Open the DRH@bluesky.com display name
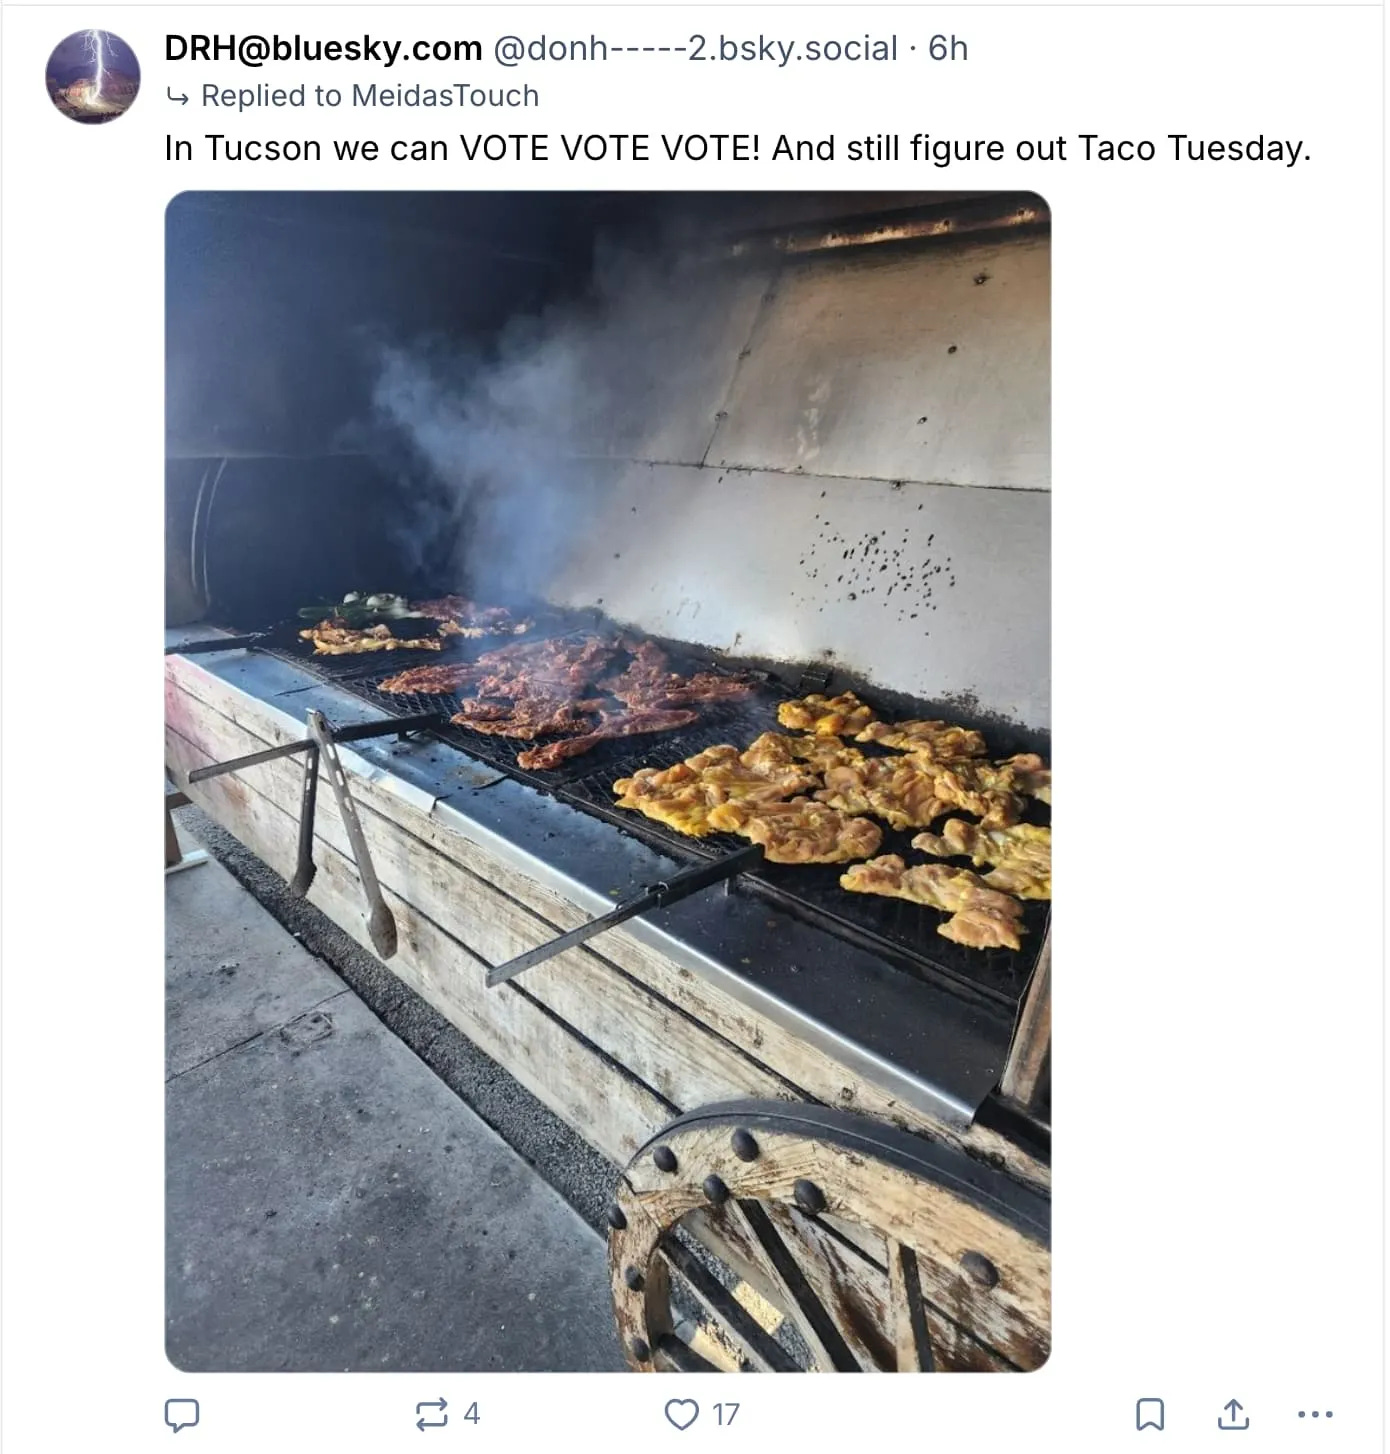The image size is (1390, 1454). pos(323,48)
